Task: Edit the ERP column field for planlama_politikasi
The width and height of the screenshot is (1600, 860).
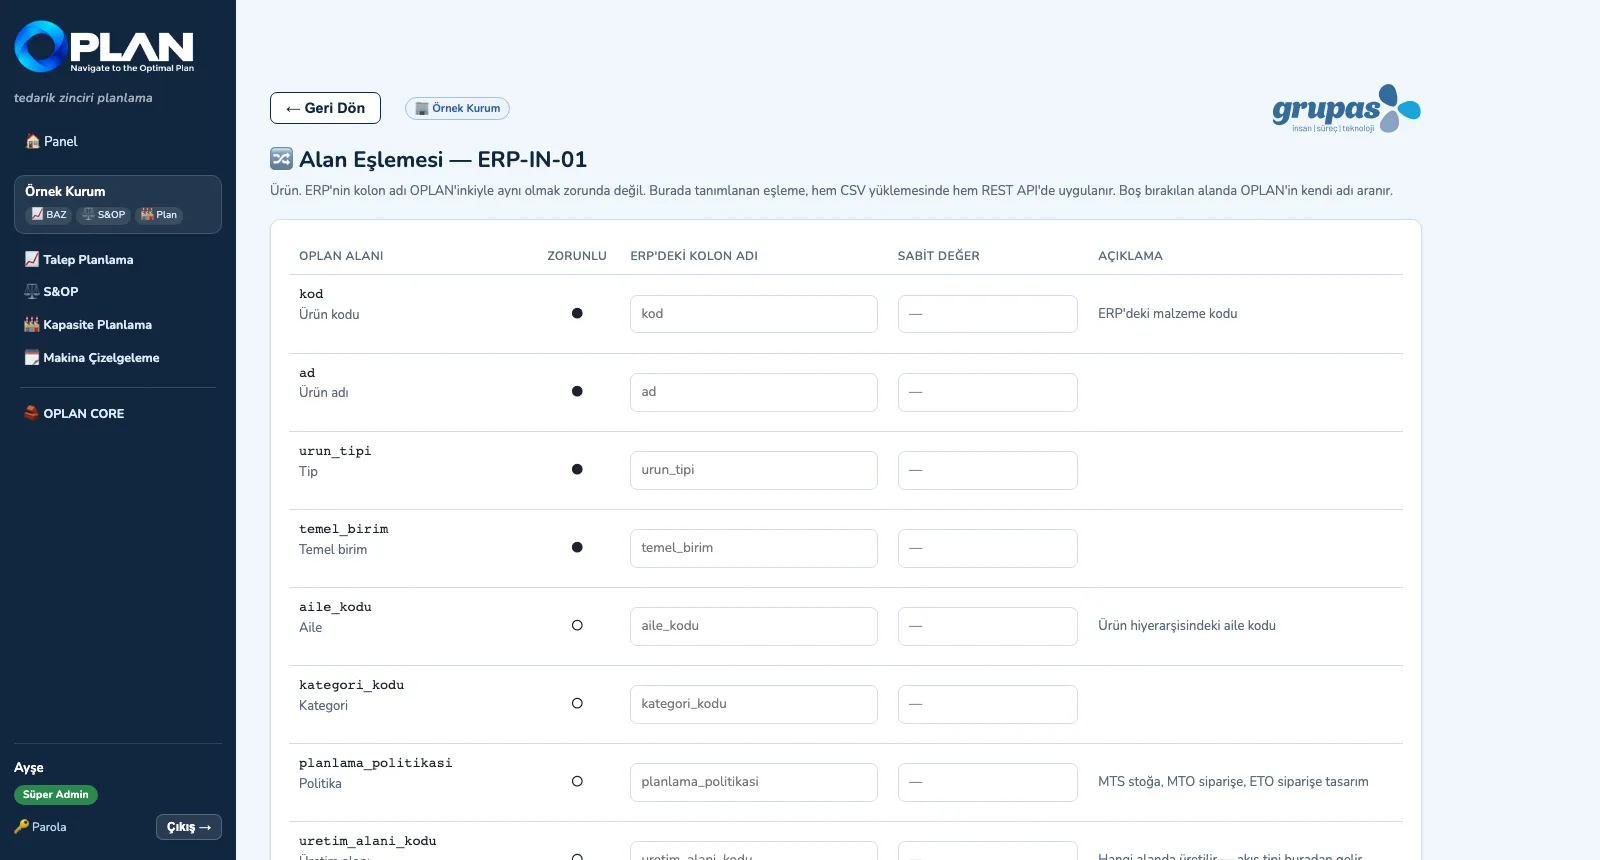Action: pyautogui.click(x=754, y=782)
